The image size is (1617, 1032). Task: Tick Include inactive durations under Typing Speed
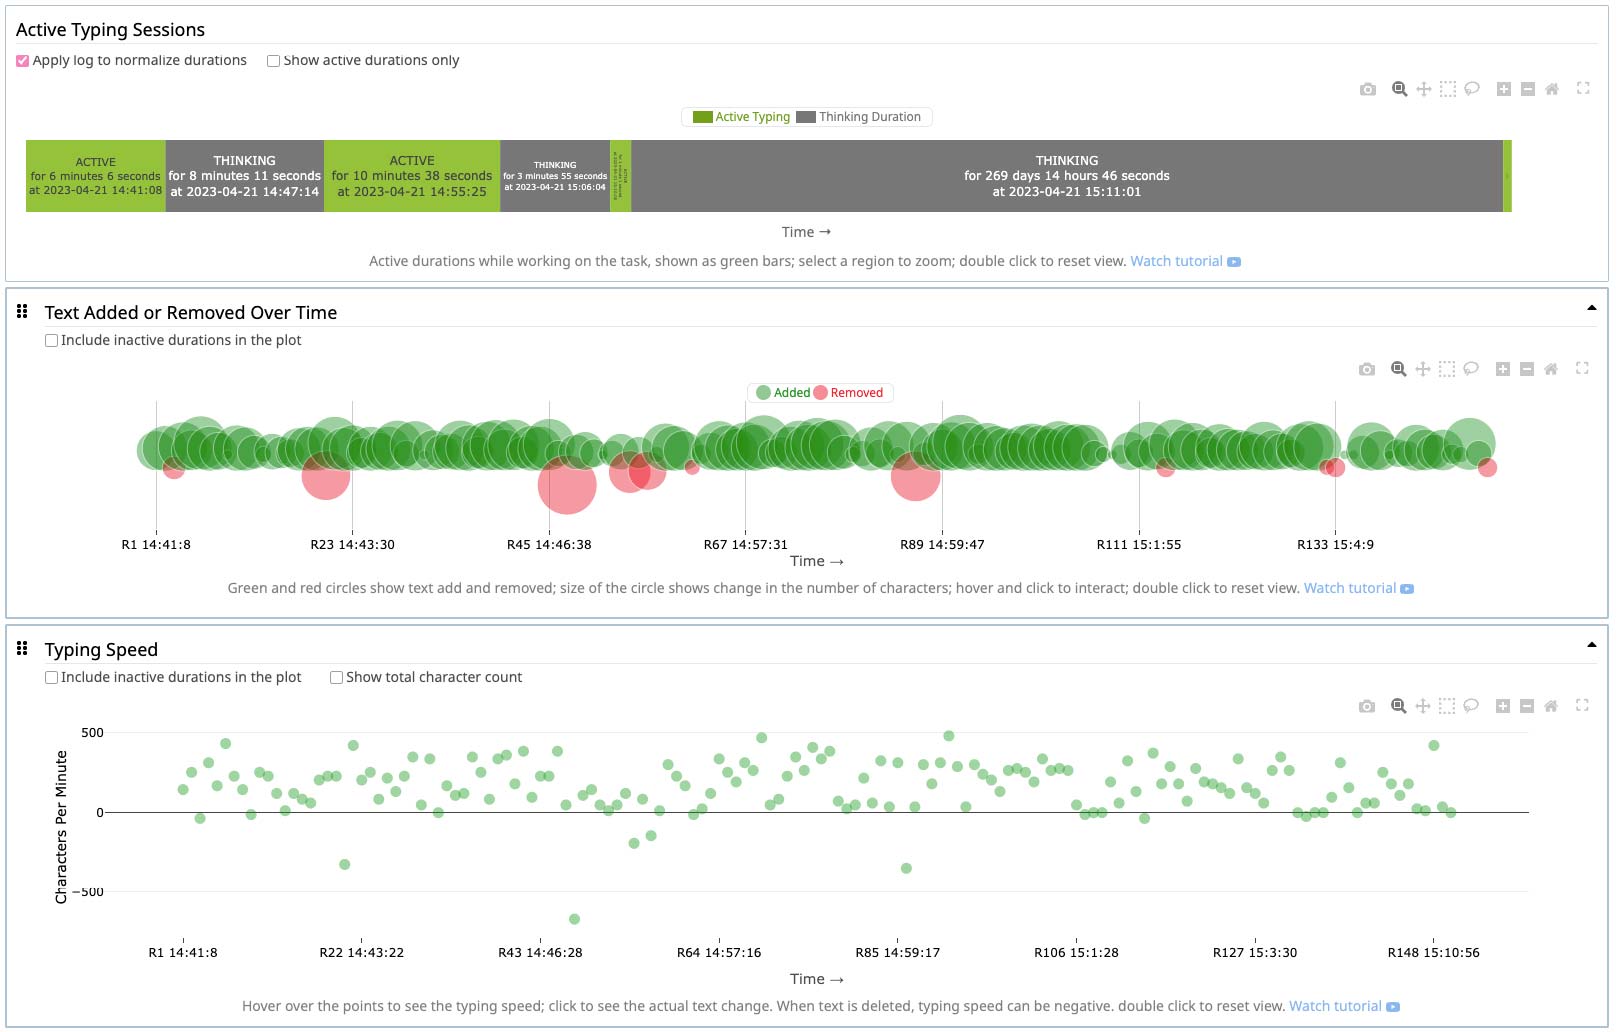52,678
